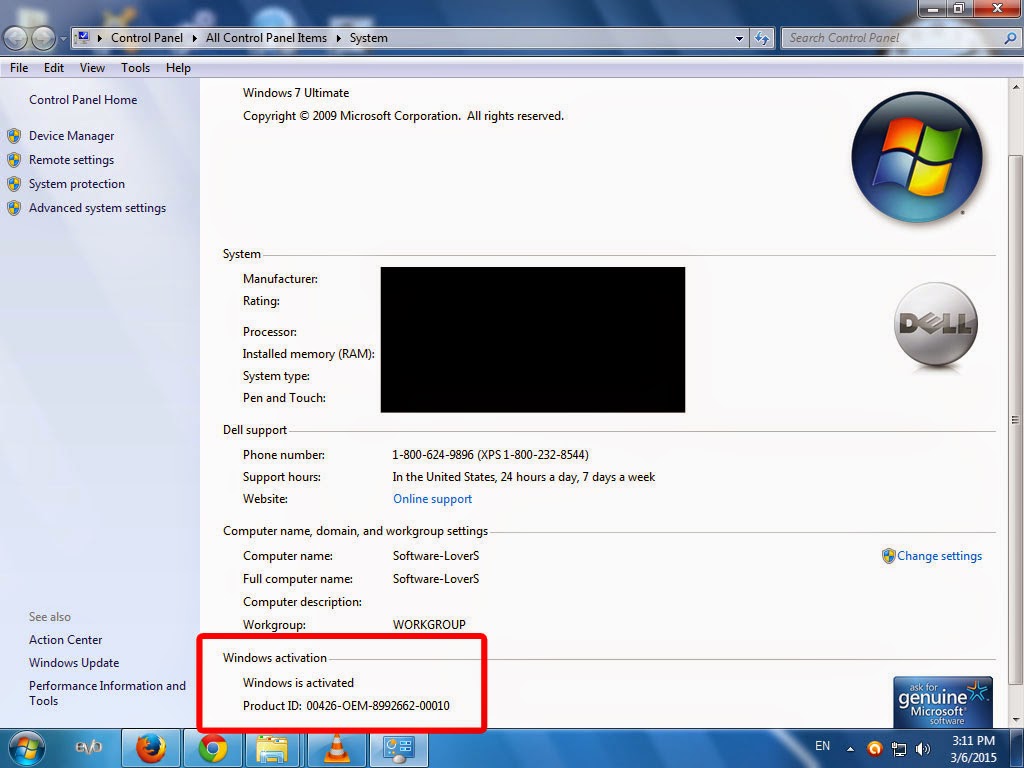Click the EN language indicator
Viewport: 1024px width, 768px height.
822,746
